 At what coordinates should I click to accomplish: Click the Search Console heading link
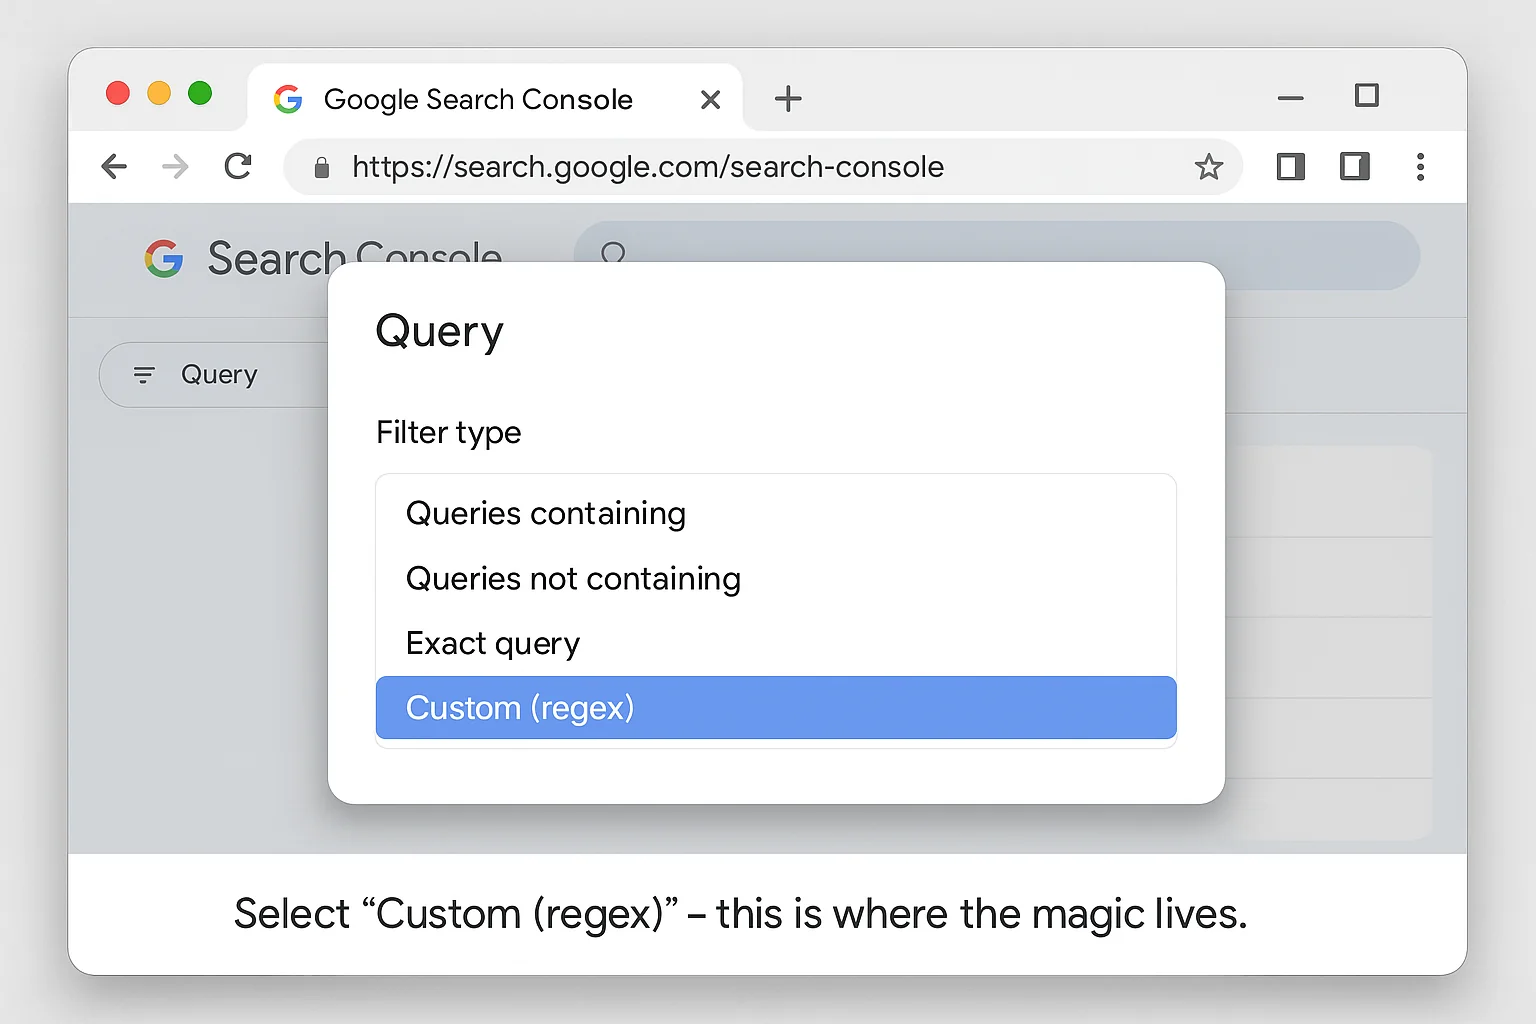click(353, 257)
